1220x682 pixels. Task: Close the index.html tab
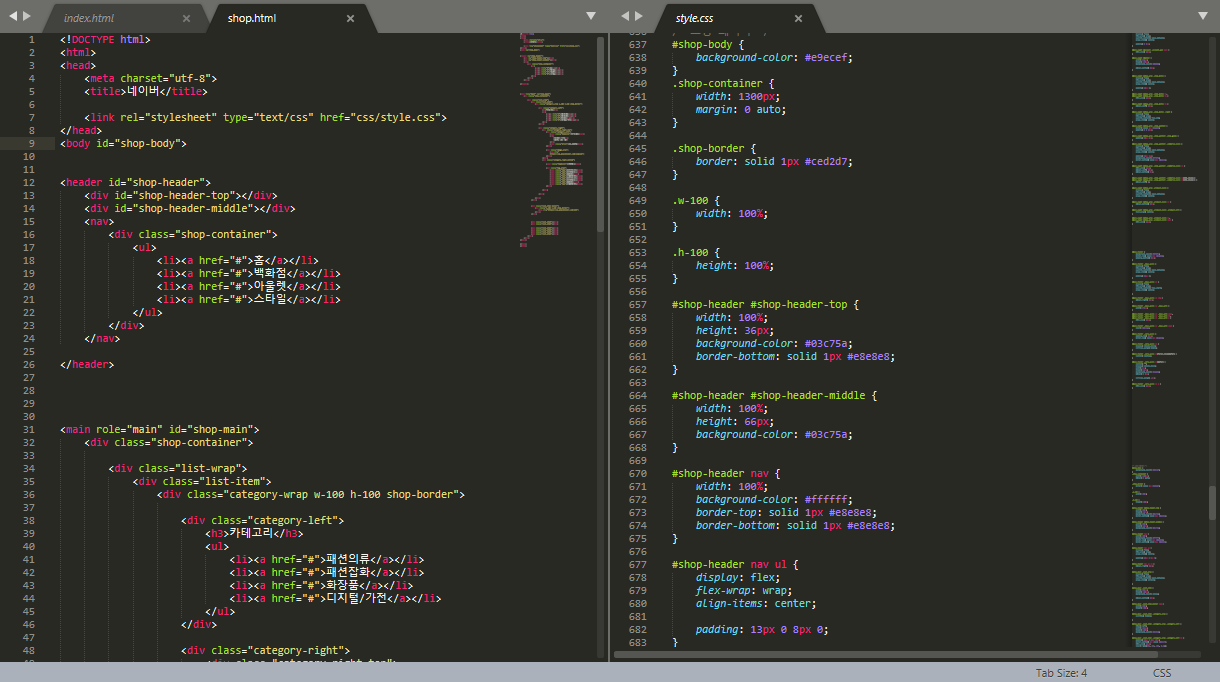(x=187, y=18)
